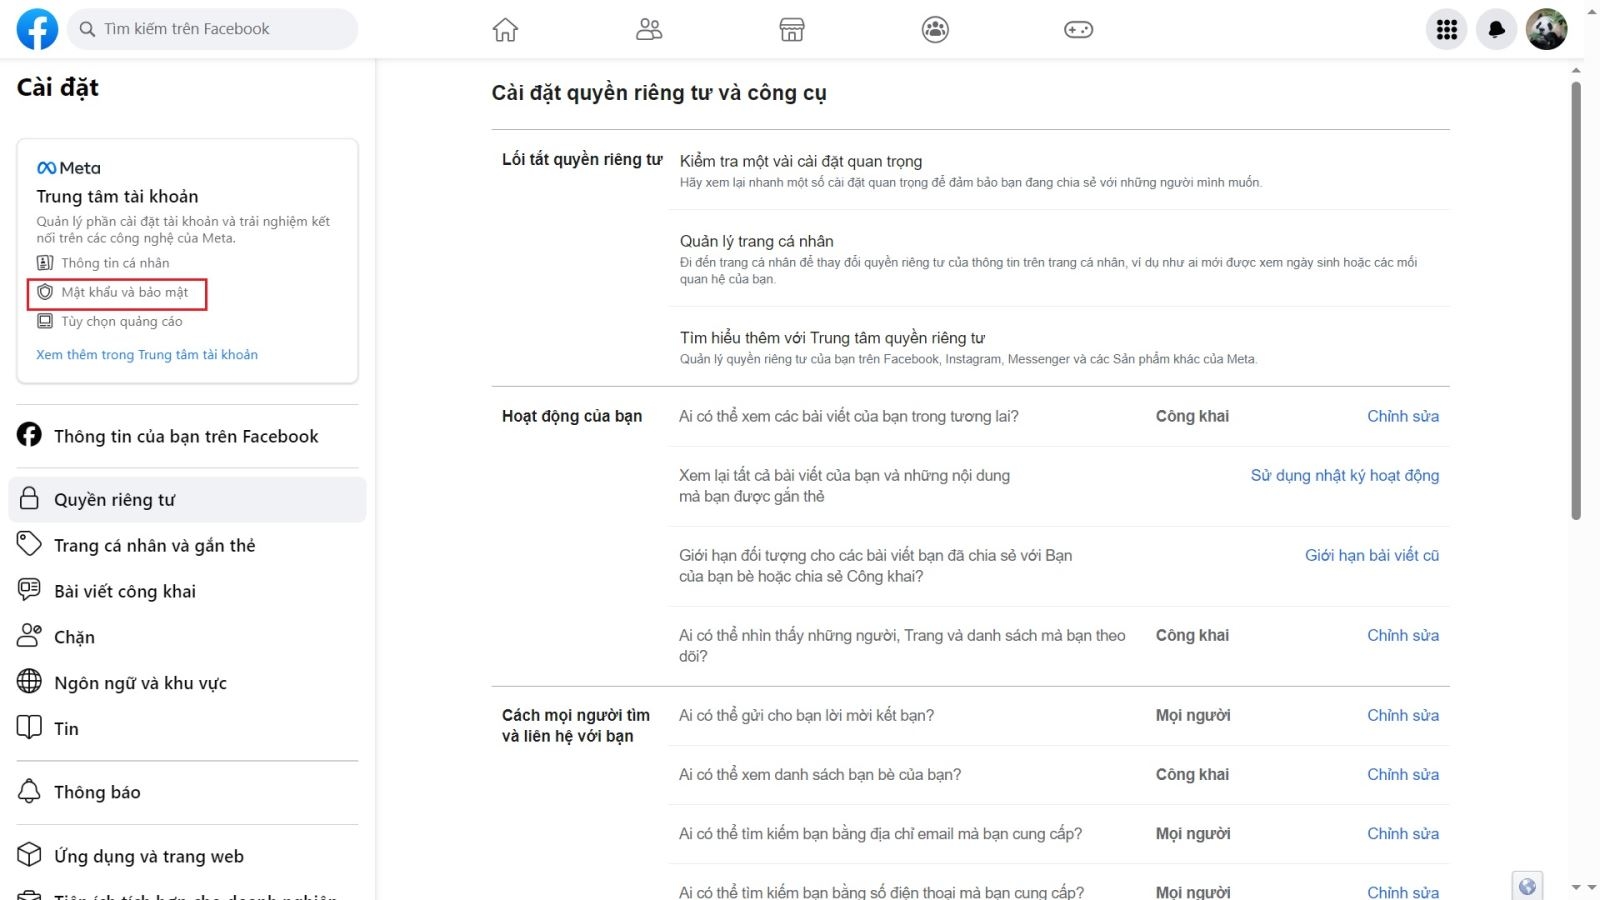Open the Friends icon in top bar

pyautogui.click(x=649, y=30)
